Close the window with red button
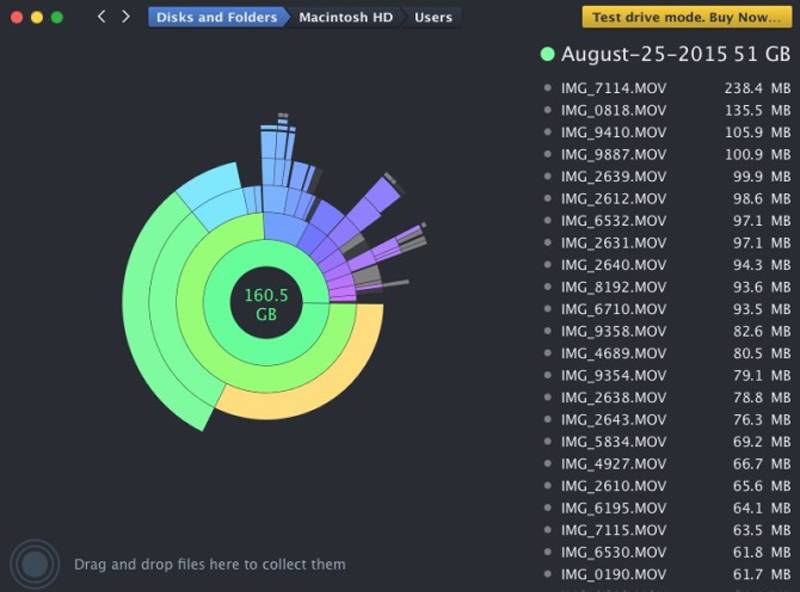The image size is (800, 592). pos(16,17)
